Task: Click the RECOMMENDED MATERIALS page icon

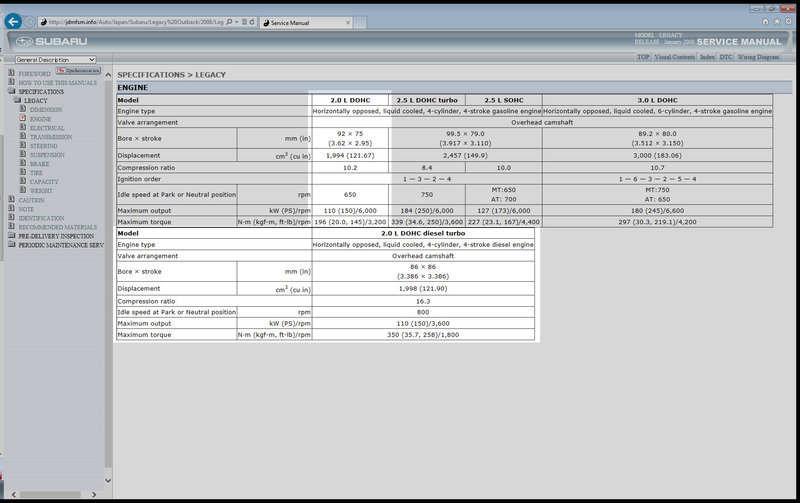Action: pyautogui.click(x=12, y=226)
